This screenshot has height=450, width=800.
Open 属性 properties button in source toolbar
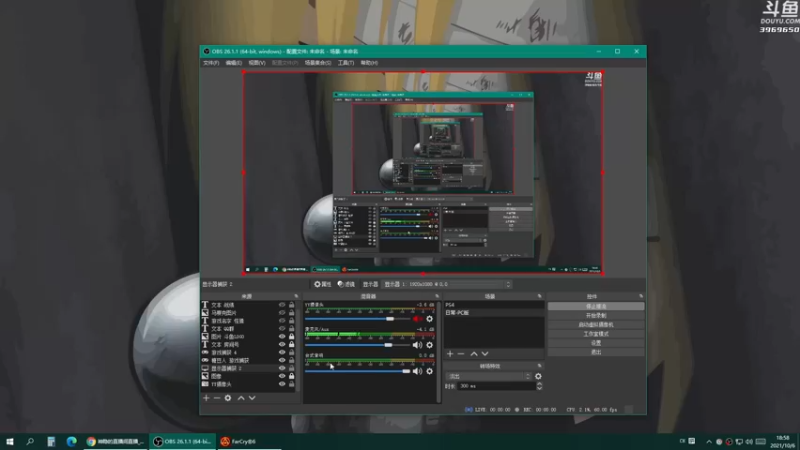(x=322, y=284)
